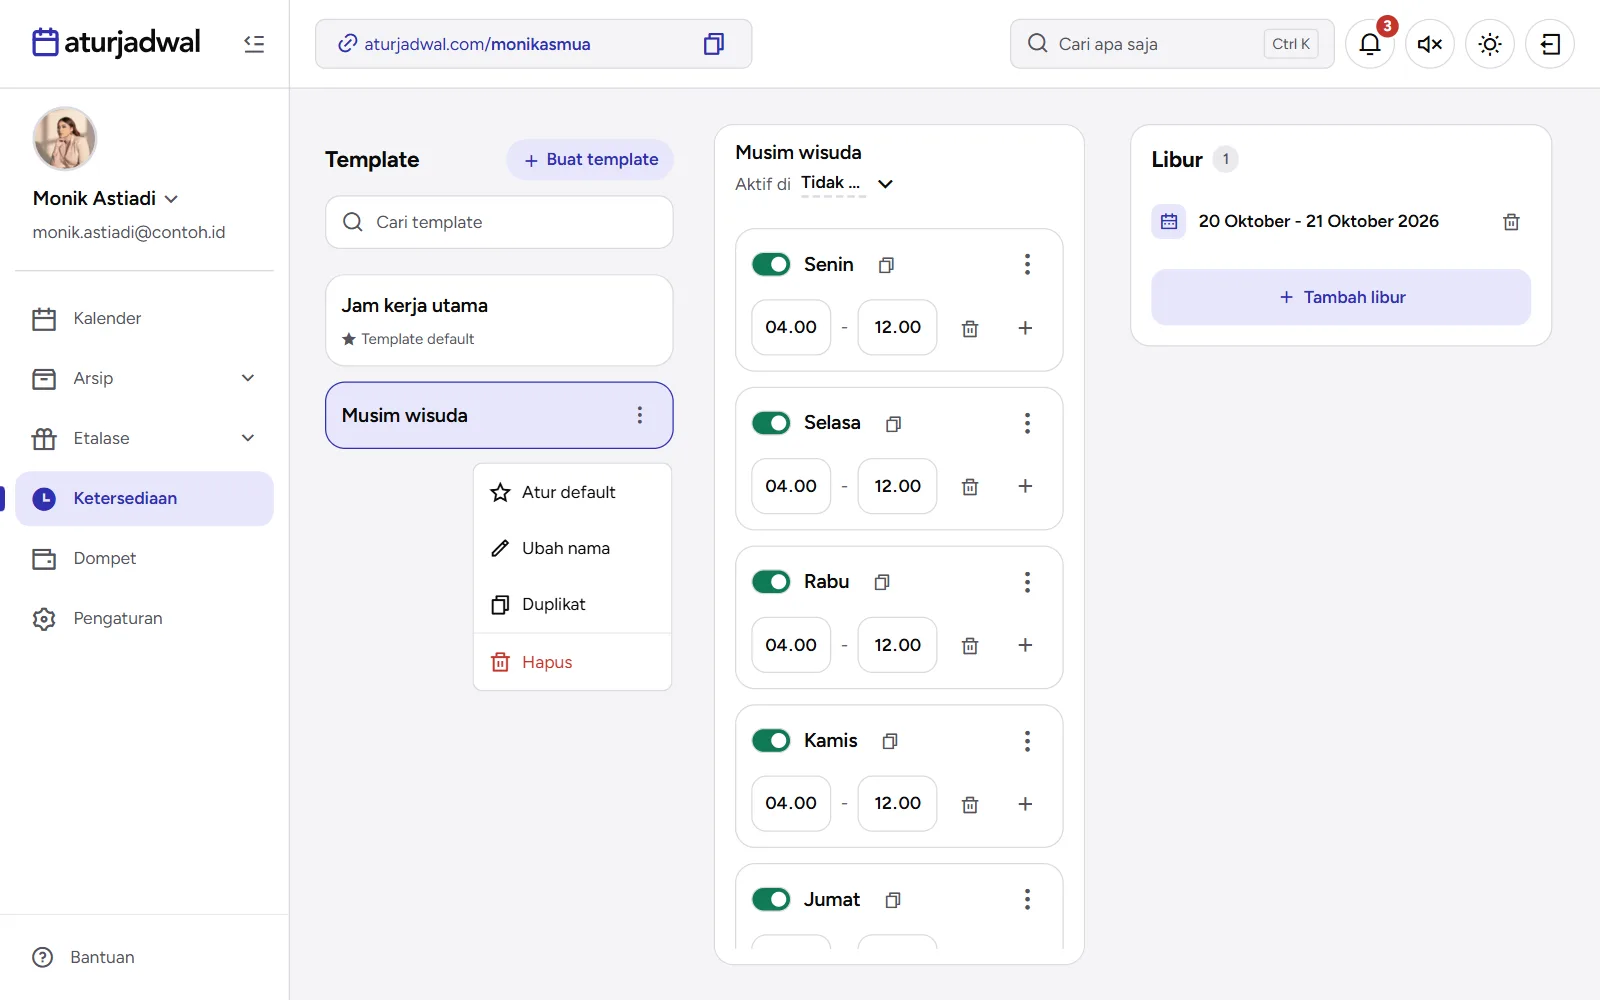
Task: Select Atur default from the menu
Action: pos(572,492)
